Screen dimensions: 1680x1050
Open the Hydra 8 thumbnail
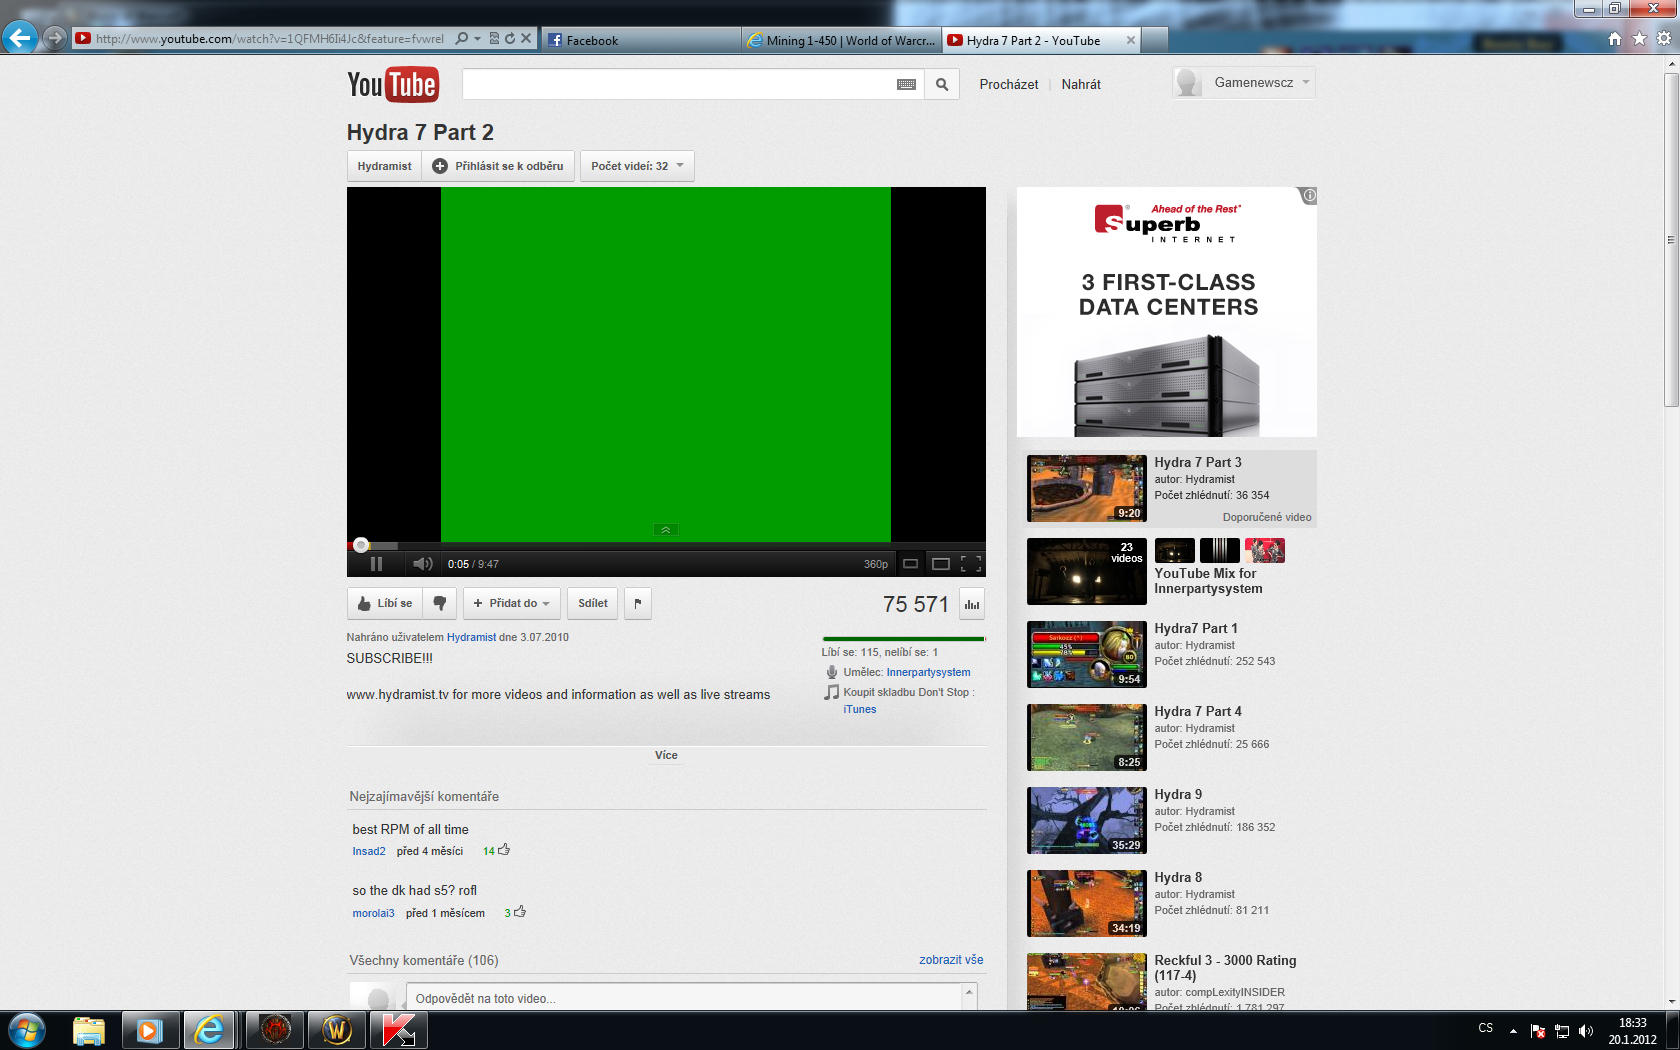pyautogui.click(x=1087, y=904)
